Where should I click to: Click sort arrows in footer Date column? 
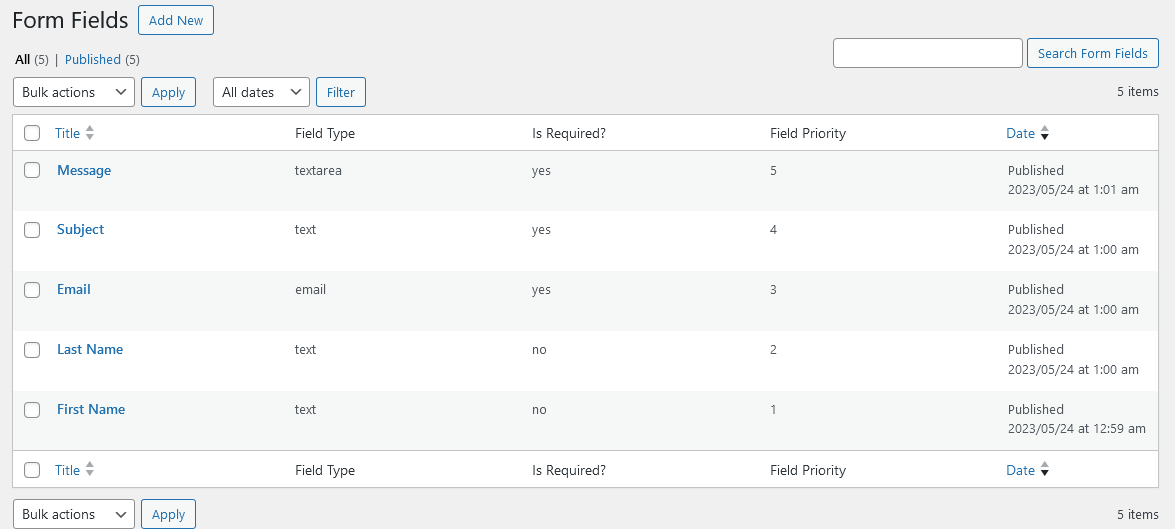[1045, 470]
